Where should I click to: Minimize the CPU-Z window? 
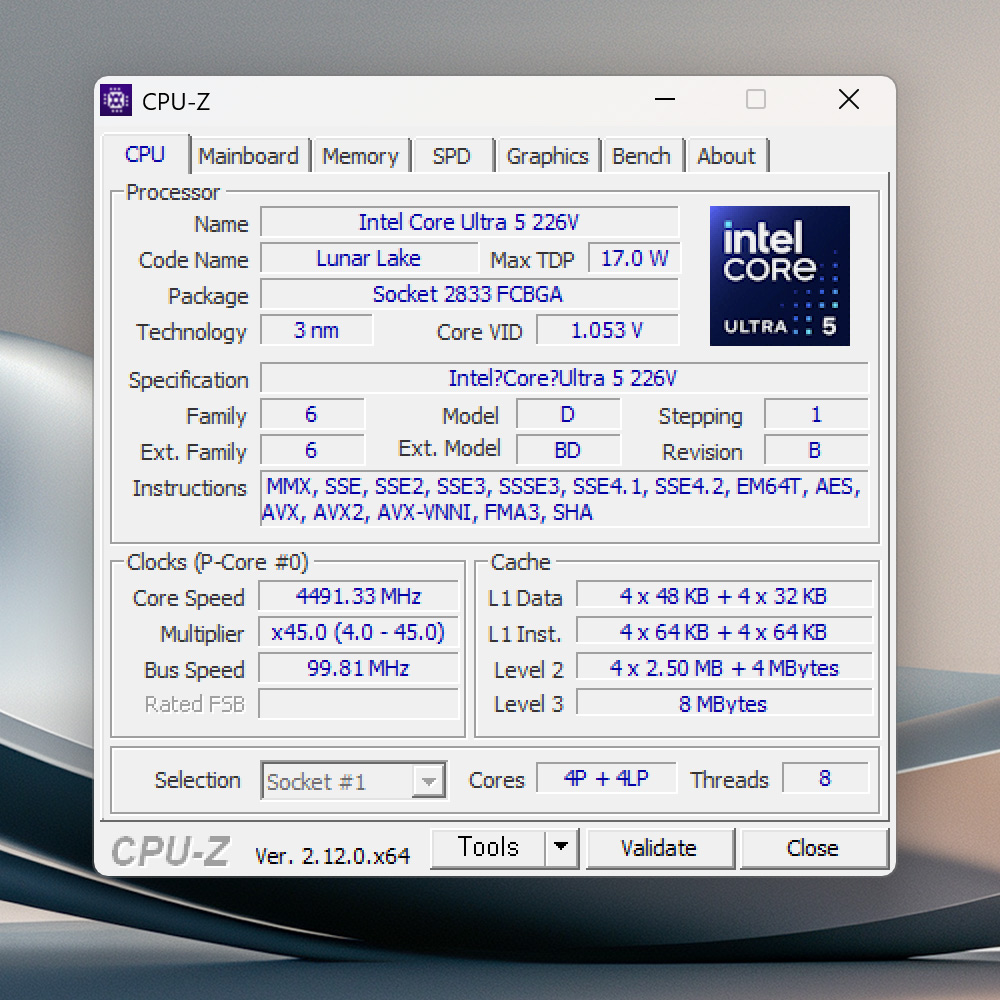(x=665, y=99)
